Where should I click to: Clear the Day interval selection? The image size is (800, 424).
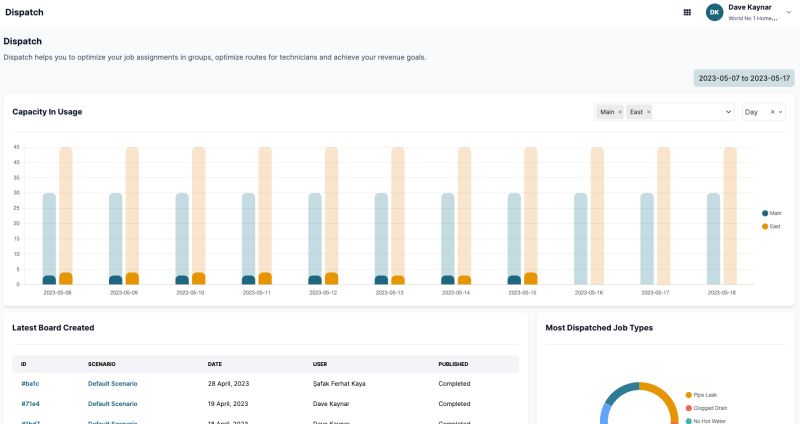tap(772, 112)
